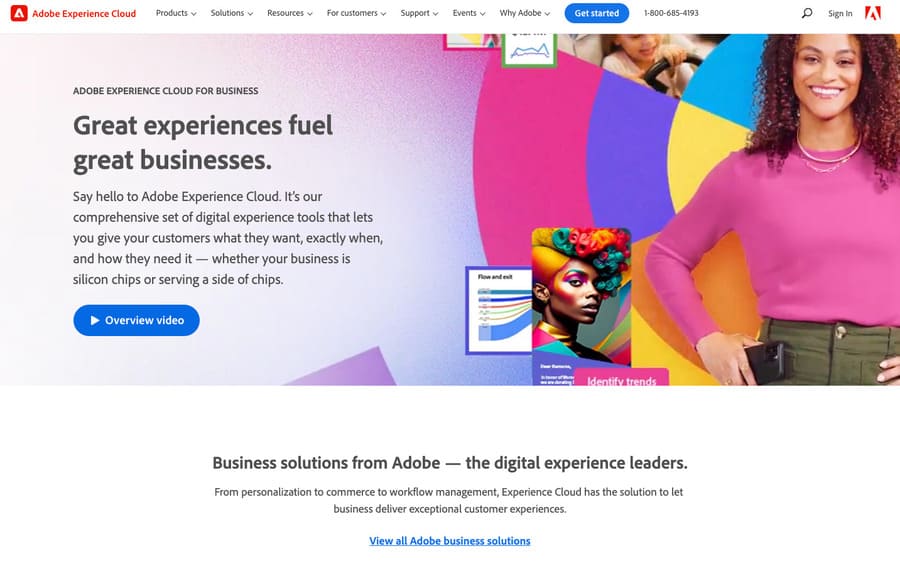This screenshot has height=566, width=900.
Task: Click the Flow and exit chart card
Action: 498,308
